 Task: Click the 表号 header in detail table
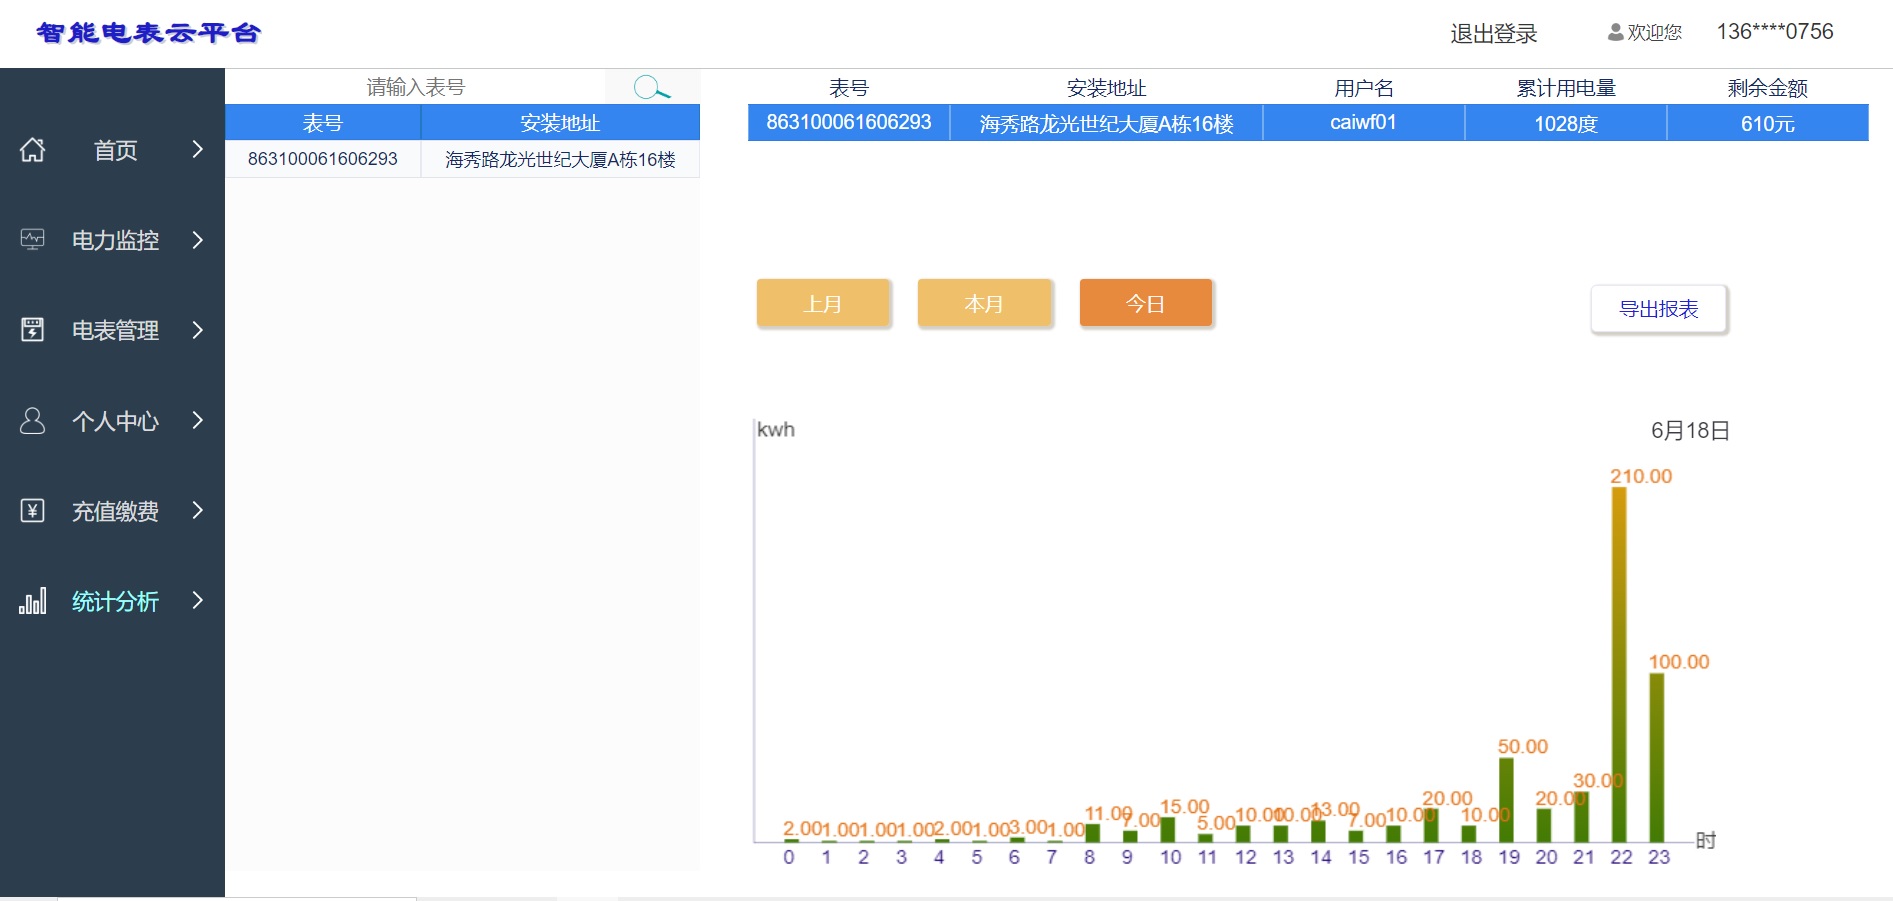tap(849, 88)
